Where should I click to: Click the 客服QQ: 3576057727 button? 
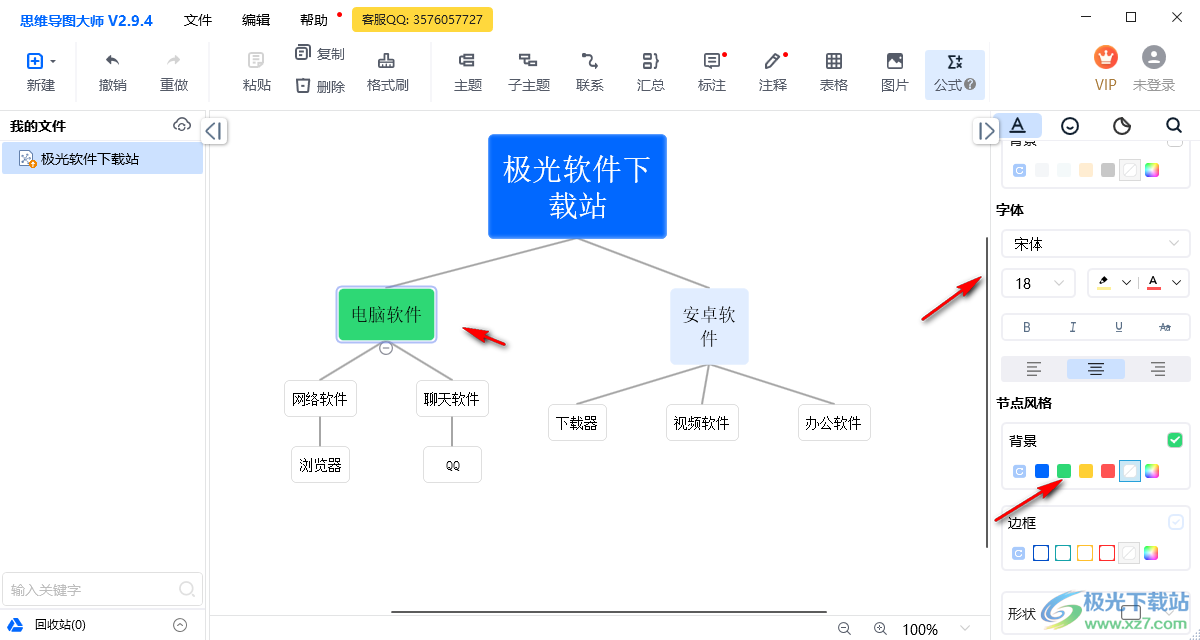tap(422, 19)
